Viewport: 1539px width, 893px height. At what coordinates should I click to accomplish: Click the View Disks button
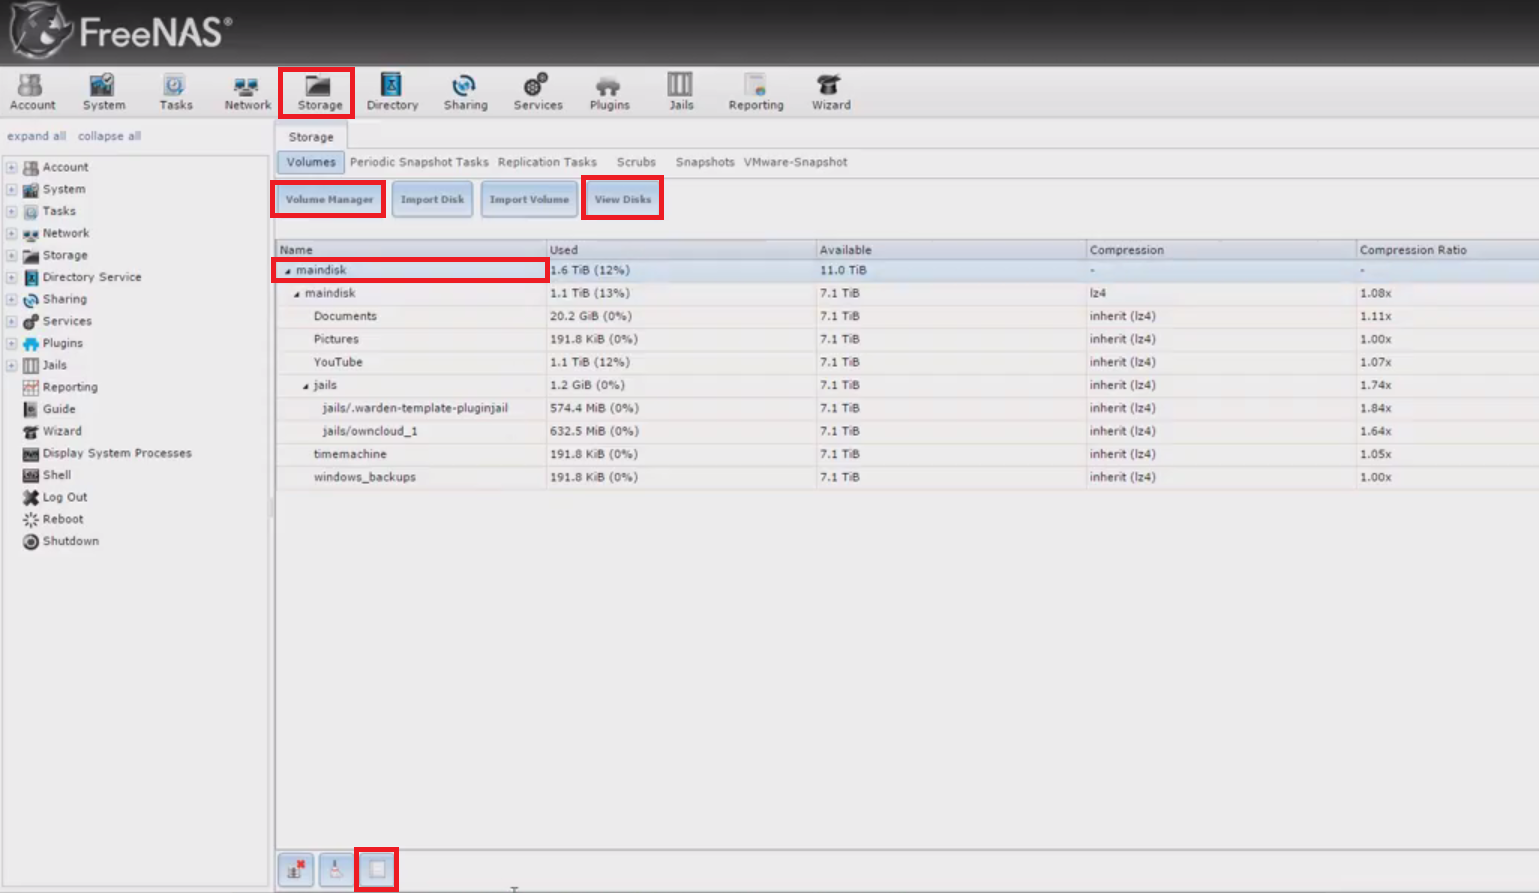pyautogui.click(x=622, y=199)
